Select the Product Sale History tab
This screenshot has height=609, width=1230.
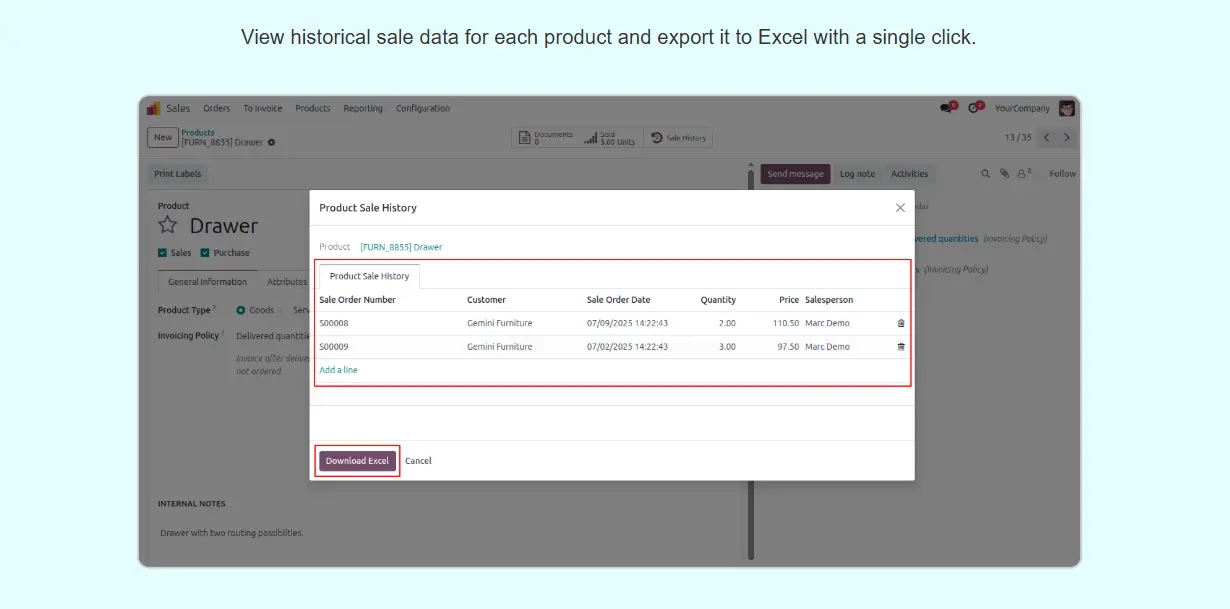(369, 276)
